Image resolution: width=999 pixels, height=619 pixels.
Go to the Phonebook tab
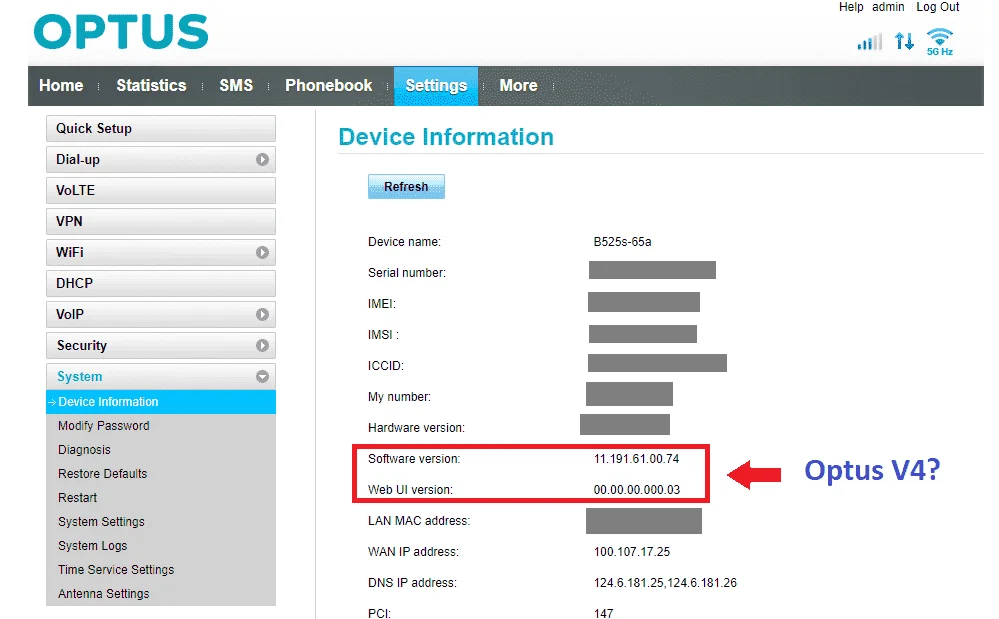point(329,85)
